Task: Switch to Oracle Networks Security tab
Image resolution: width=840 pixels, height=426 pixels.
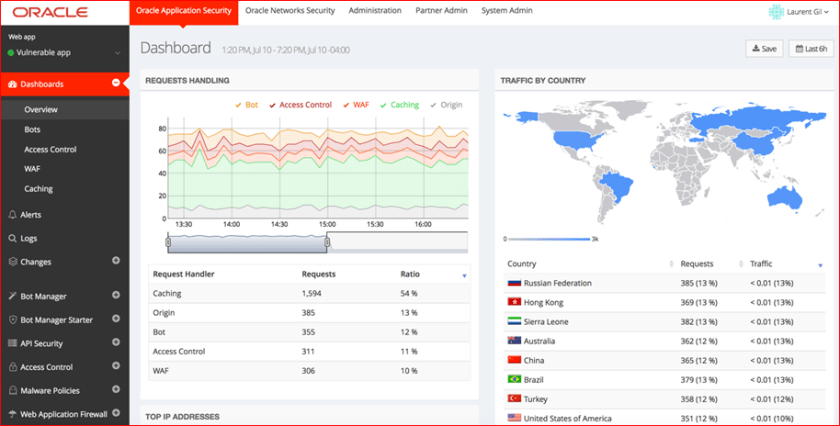Action: 290,11
